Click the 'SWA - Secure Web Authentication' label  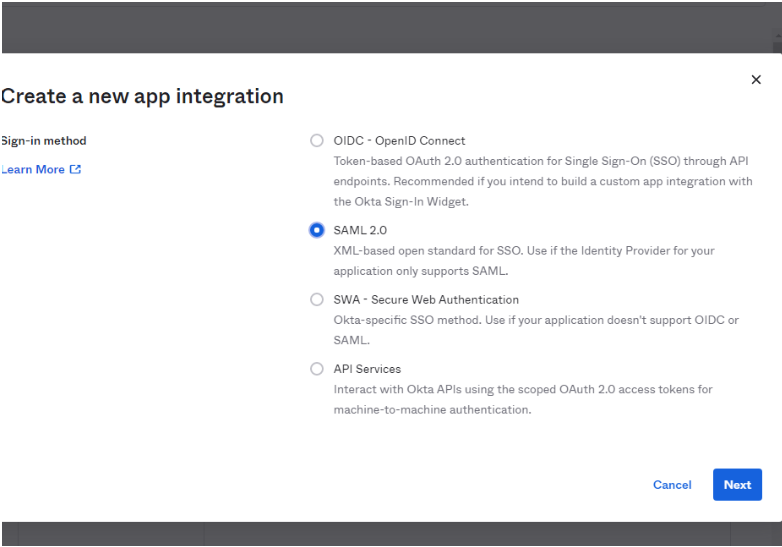coord(426,299)
